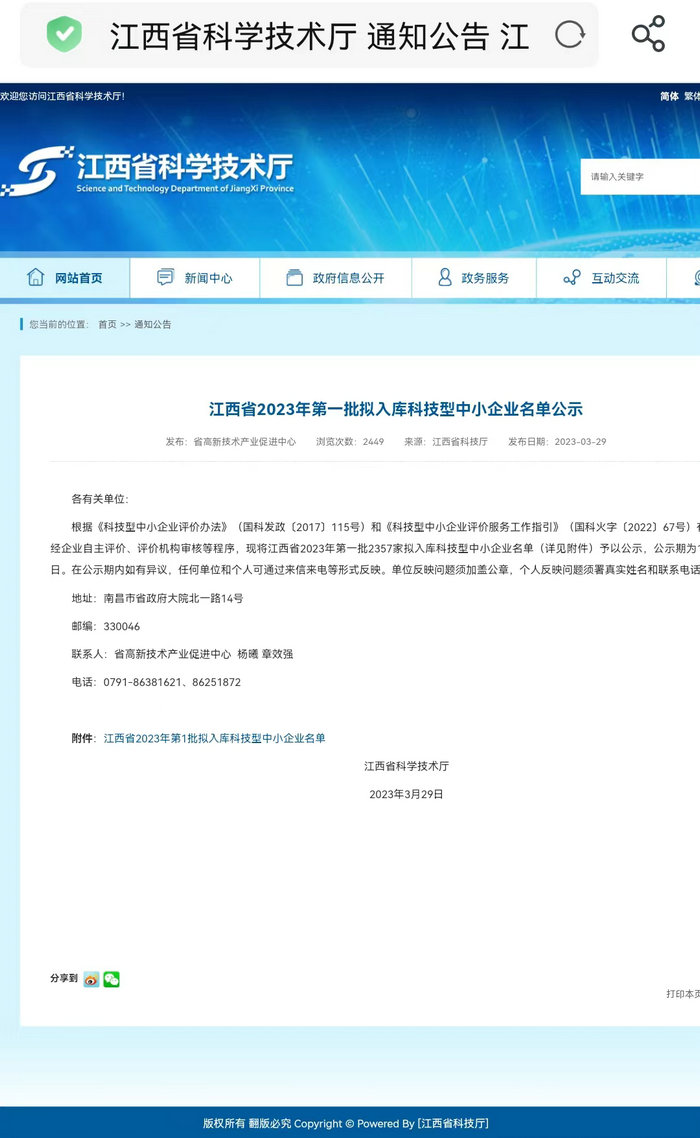The height and width of the screenshot is (1138, 700).
Task: Click the 通知公告 breadcrumb link
Action: tap(152, 324)
